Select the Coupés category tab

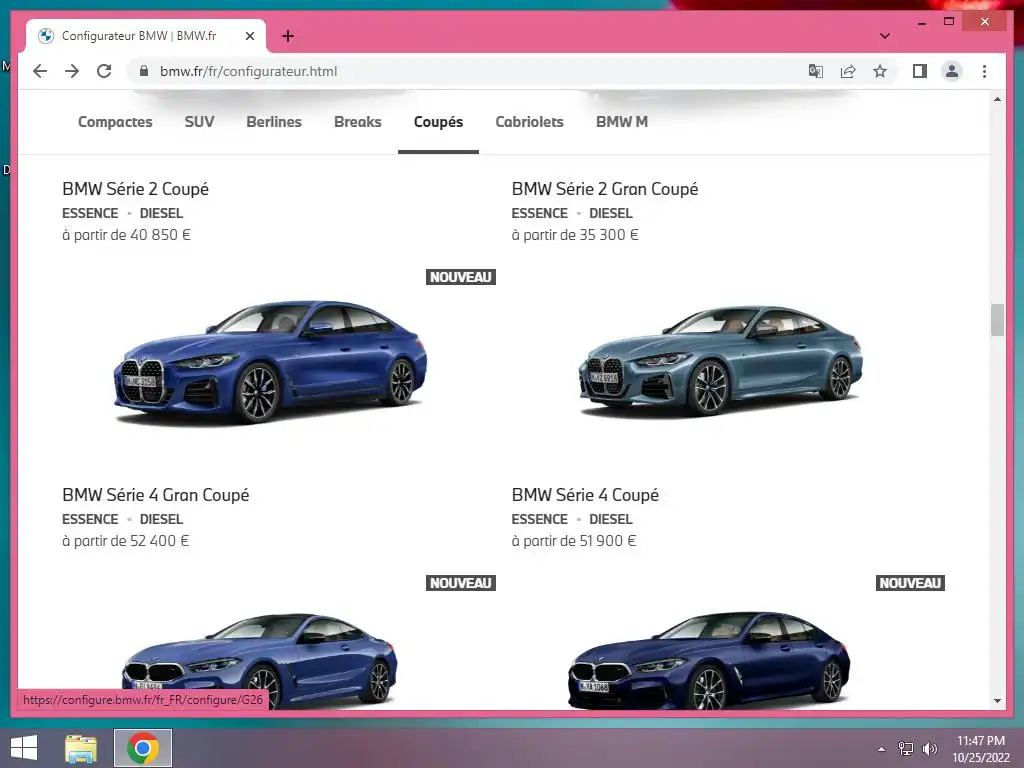438,122
